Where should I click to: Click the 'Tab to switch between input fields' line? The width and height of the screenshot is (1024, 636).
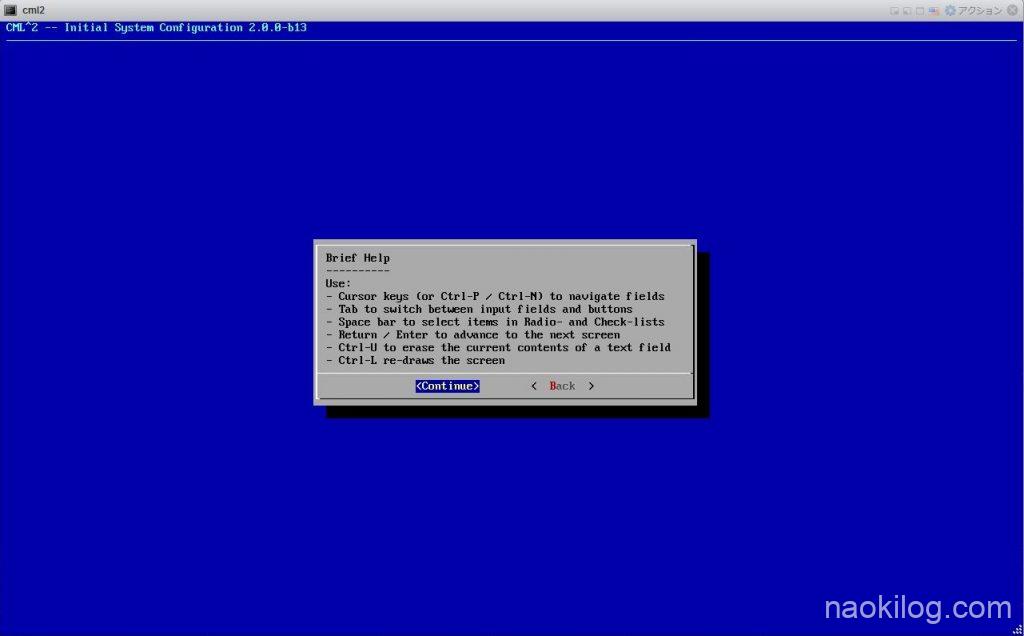(x=479, y=309)
